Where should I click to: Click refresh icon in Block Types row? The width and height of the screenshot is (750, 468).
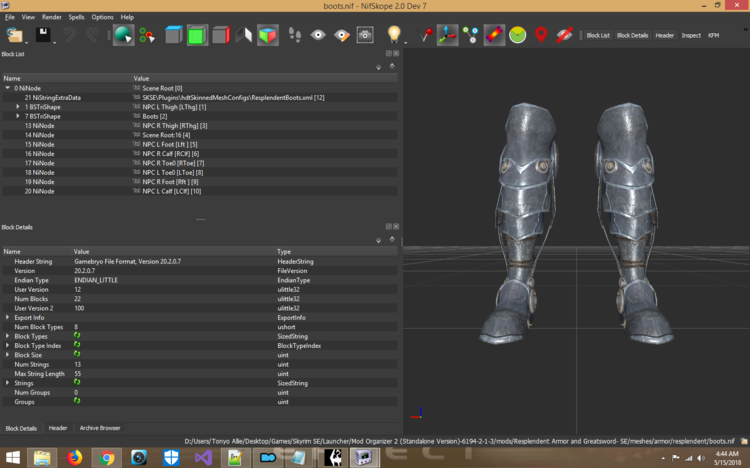point(77,335)
